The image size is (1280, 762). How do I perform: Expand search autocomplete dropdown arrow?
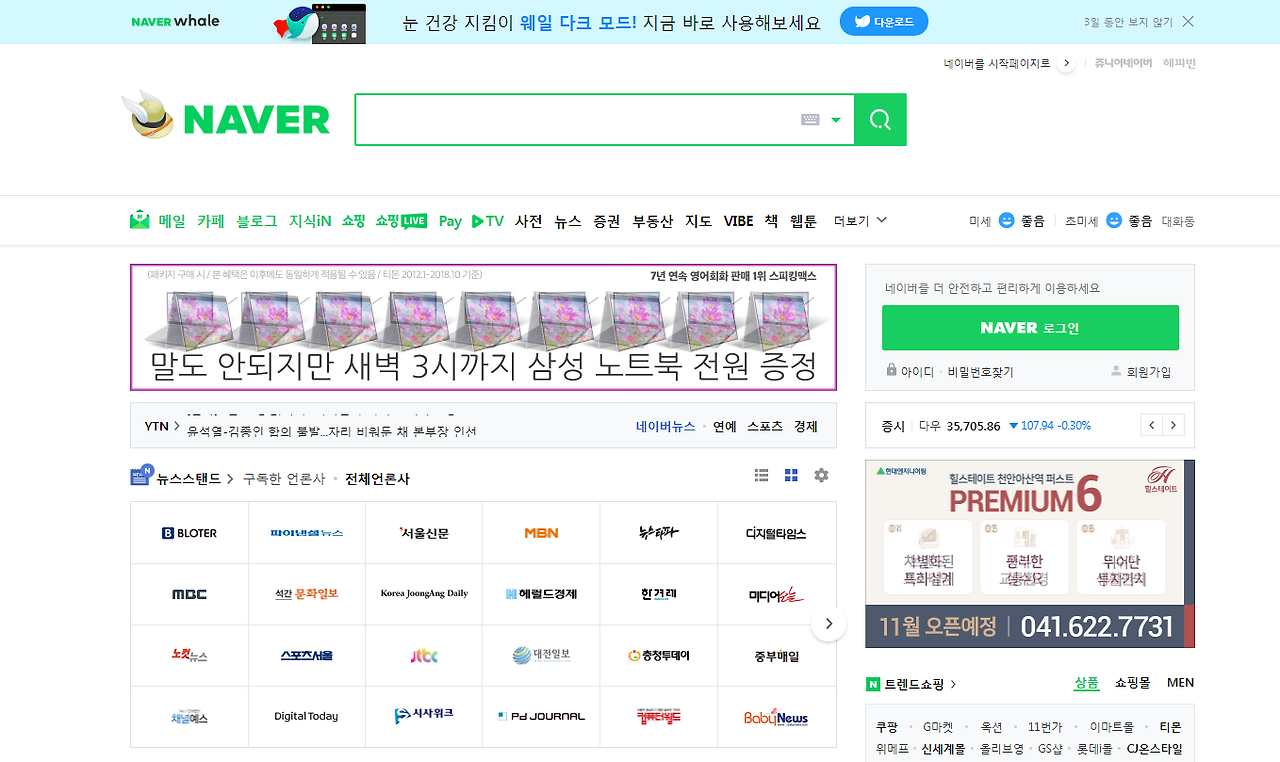[836, 120]
